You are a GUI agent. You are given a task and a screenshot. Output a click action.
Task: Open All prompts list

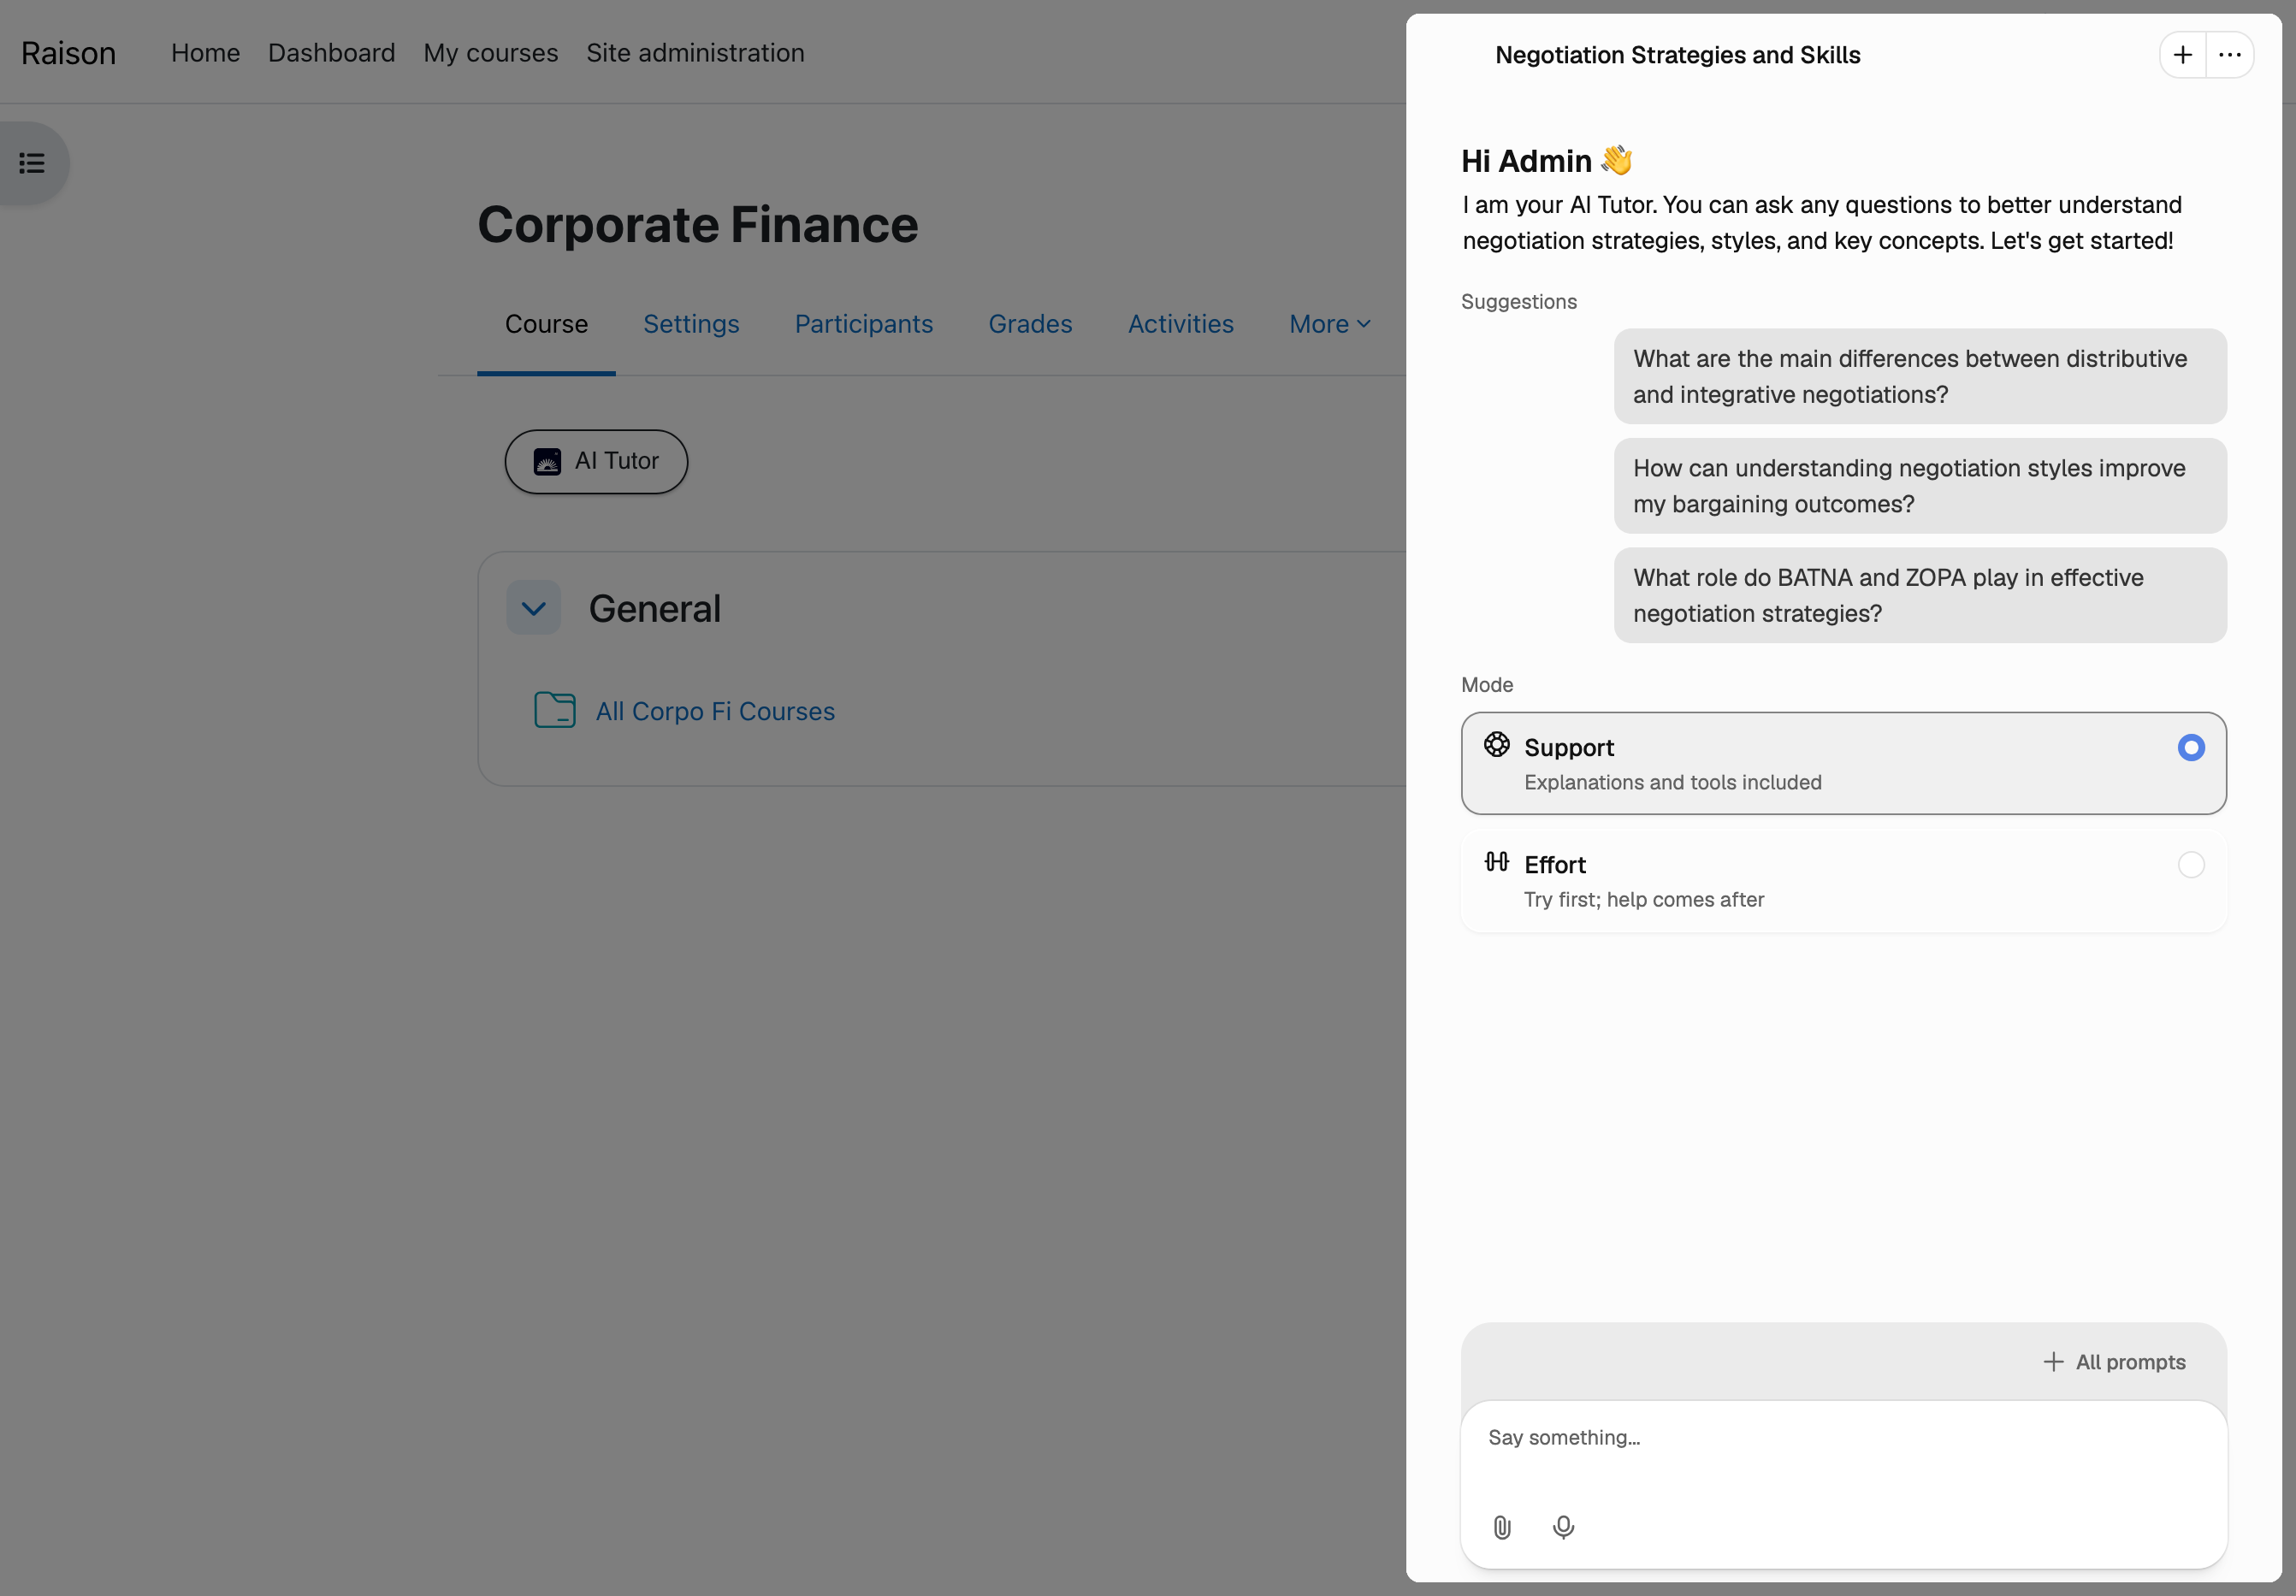[x=2114, y=1362]
